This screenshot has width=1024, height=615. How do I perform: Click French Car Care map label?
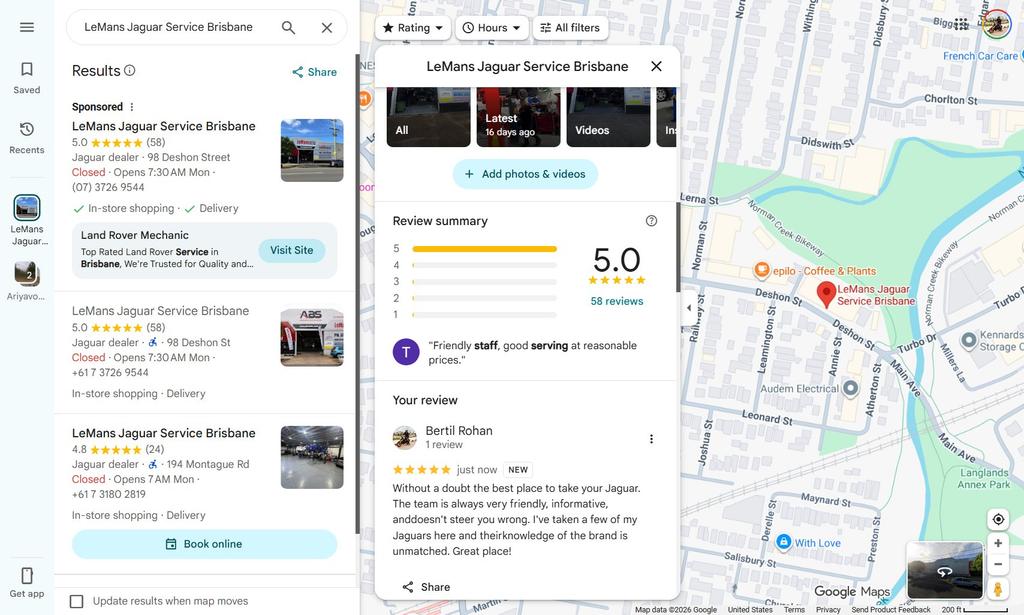[x=980, y=56]
